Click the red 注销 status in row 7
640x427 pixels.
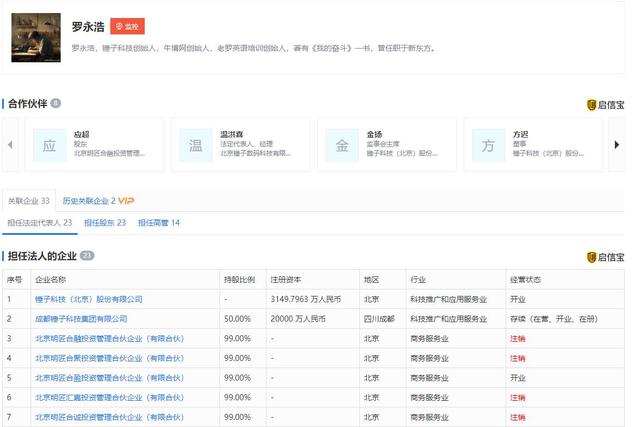pyautogui.click(x=518, y=417)
